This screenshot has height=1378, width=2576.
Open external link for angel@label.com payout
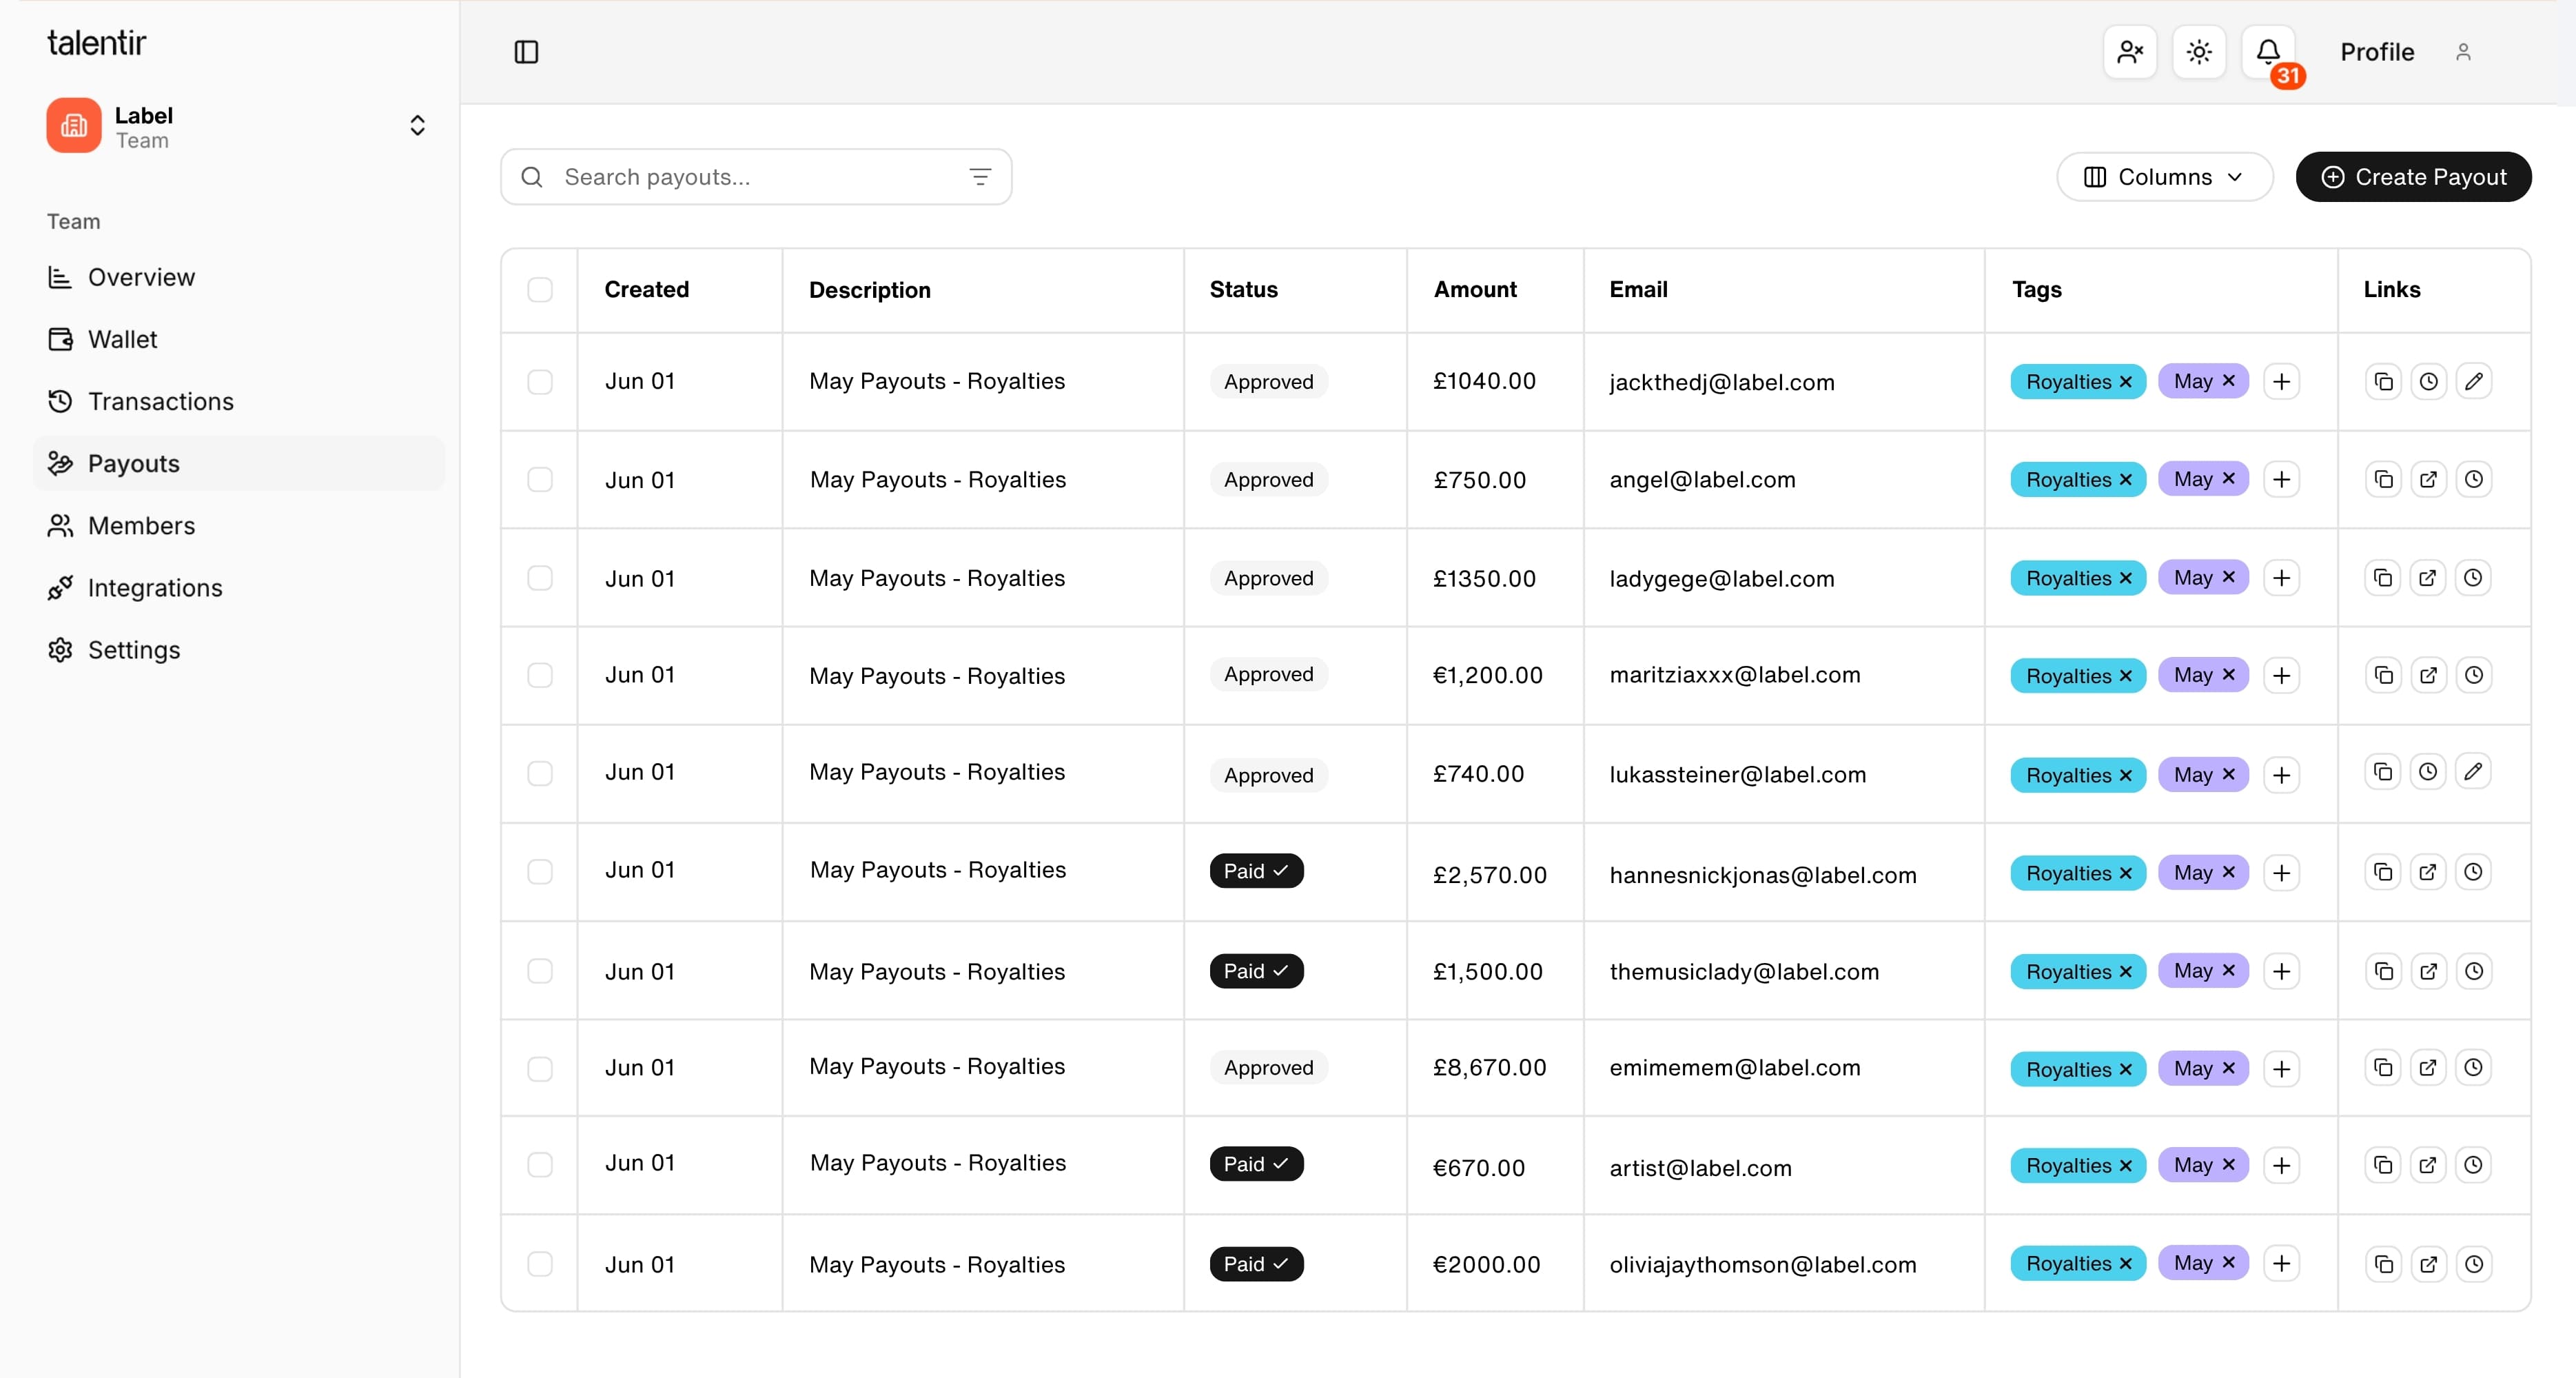click(2428, 479)
